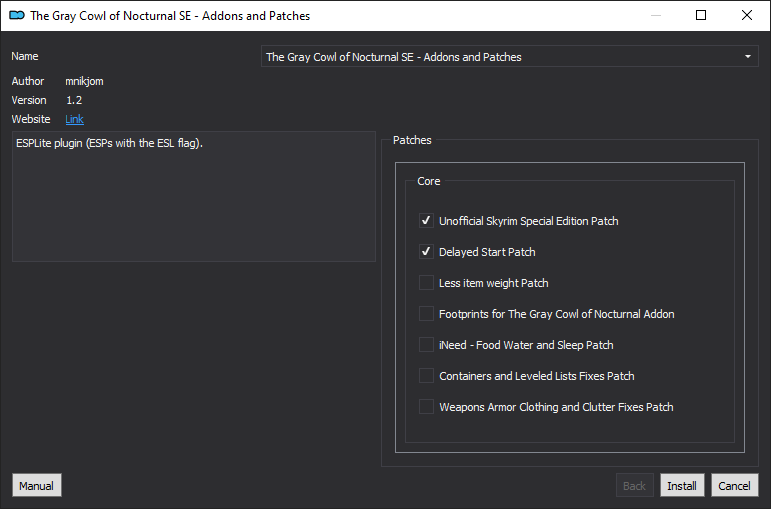Click the Delayed Start Patch label text
Image resolution: width=771 pixels, height=509 pixels.
click(x=487, y=252)
